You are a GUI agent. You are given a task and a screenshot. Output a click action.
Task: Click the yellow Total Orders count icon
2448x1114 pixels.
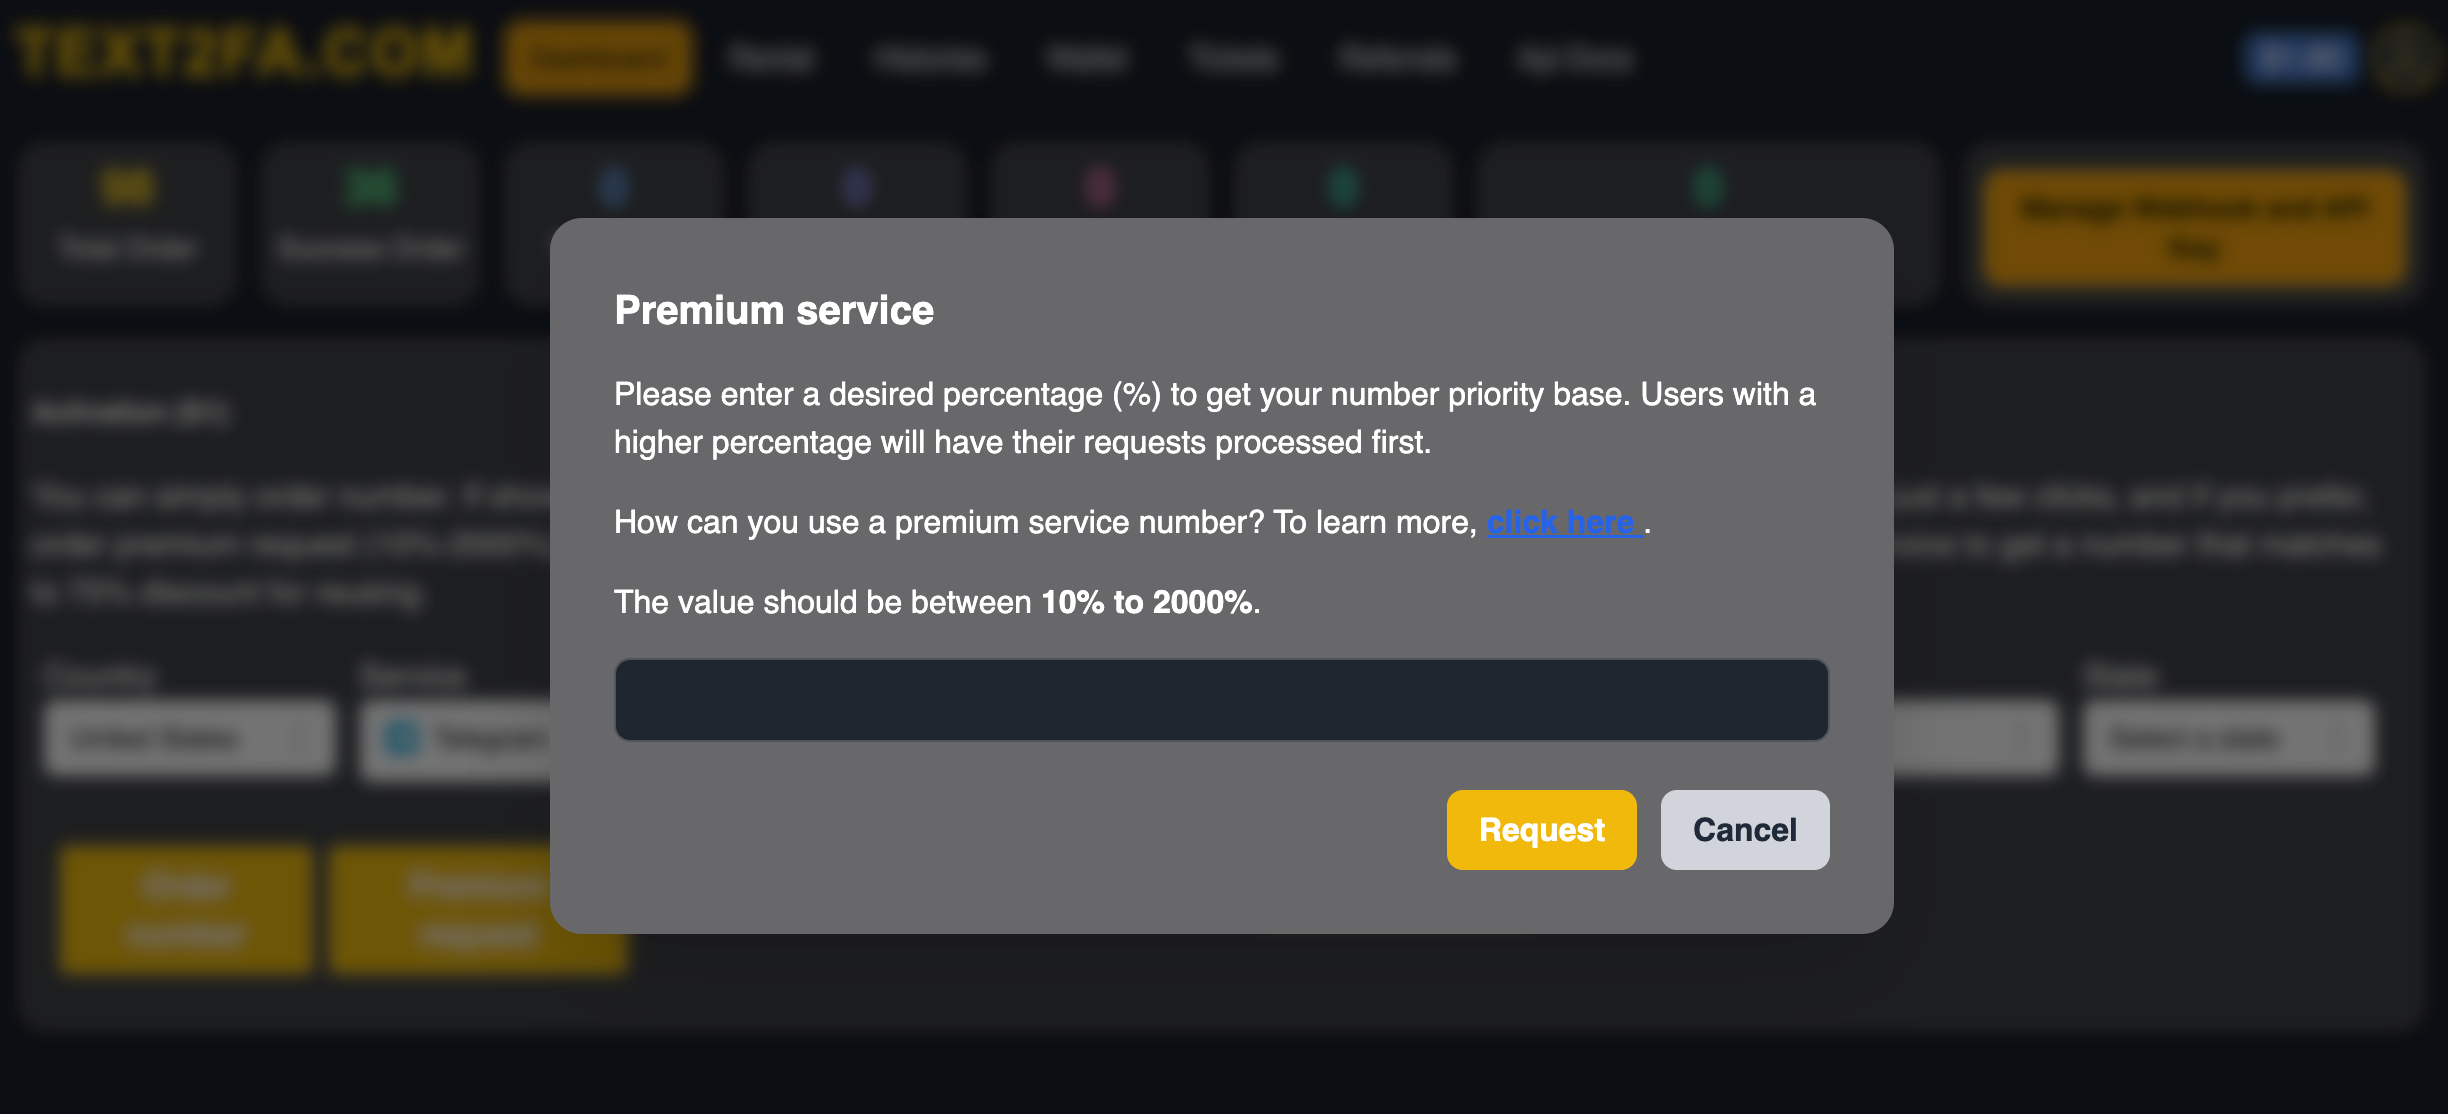pyautogui.click(x=127, y=187)
